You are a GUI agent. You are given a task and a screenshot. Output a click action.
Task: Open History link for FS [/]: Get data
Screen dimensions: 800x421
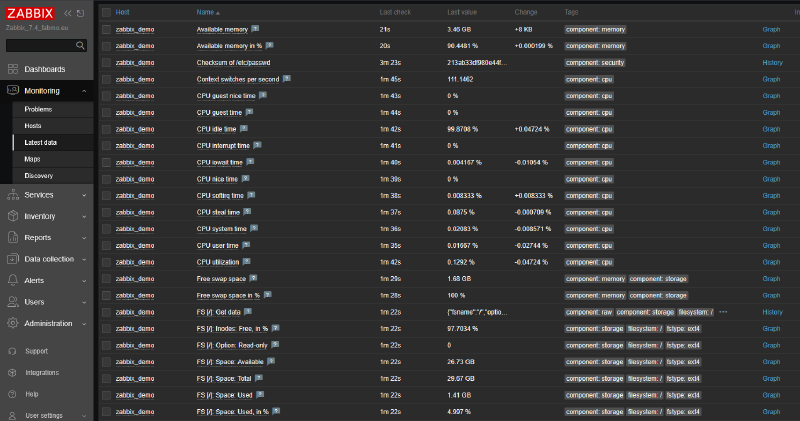(x=772, y=312)
